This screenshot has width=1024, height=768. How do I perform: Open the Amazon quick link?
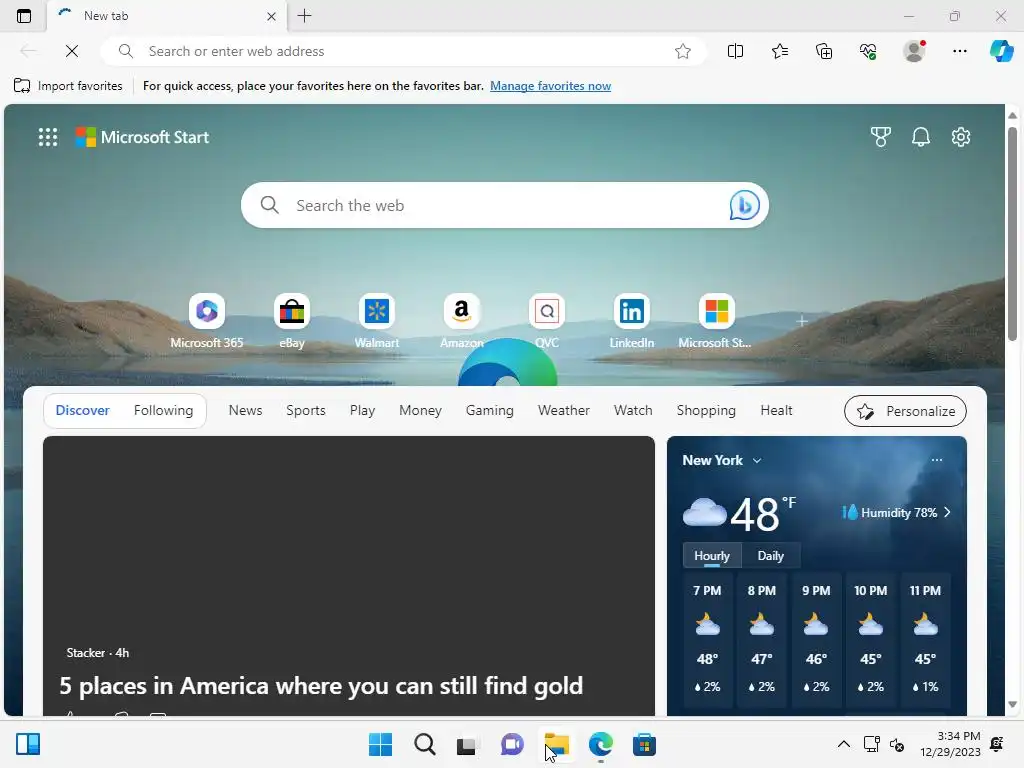(462, 321)
